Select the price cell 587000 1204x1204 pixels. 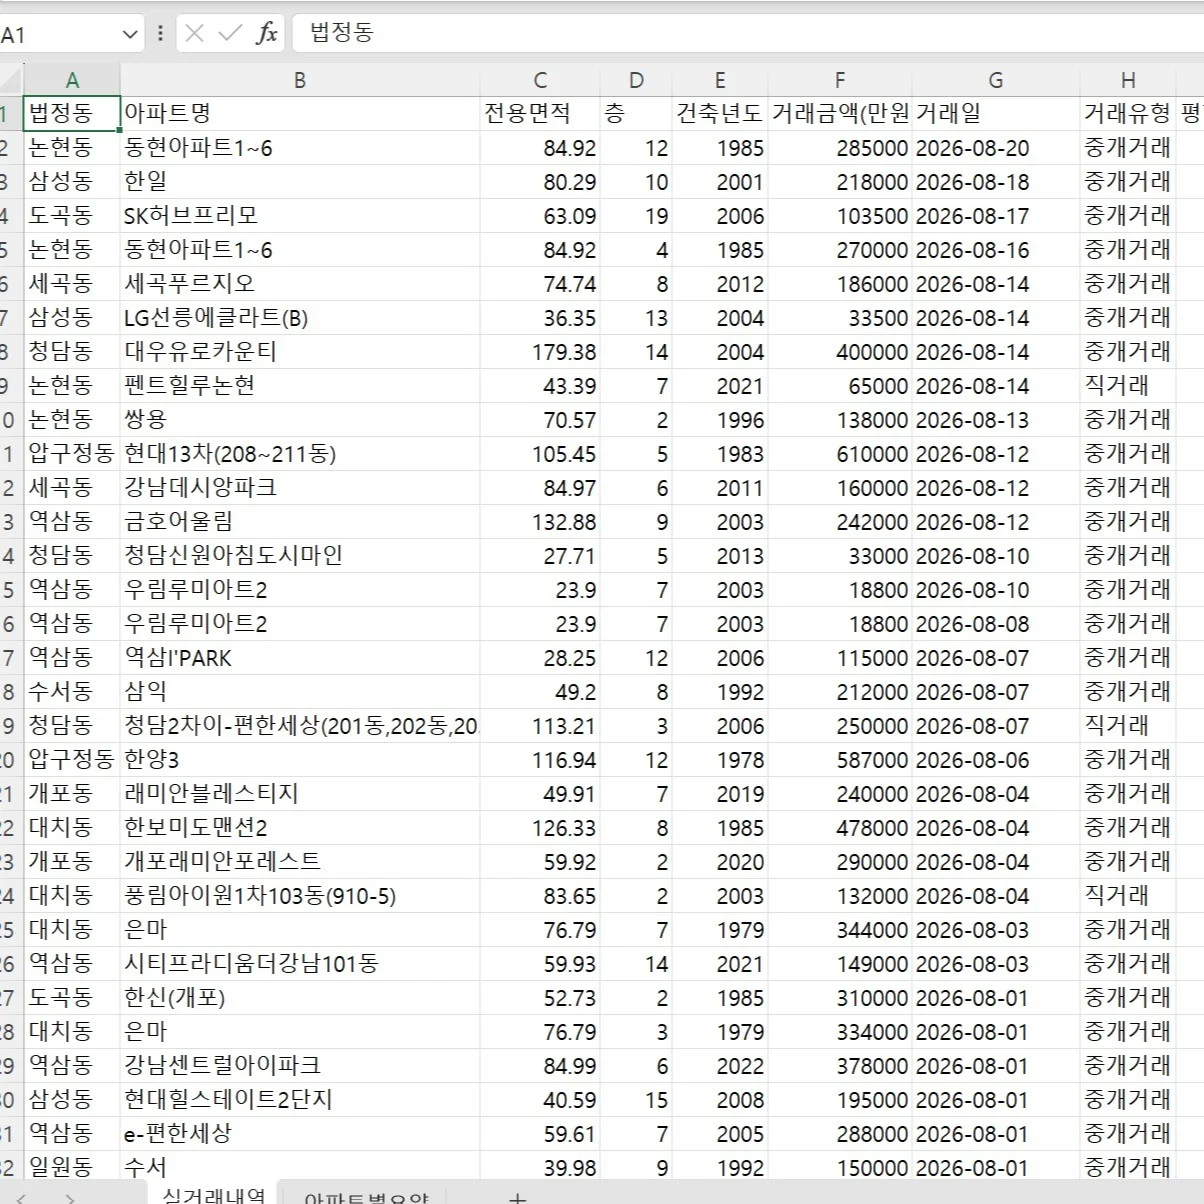click(840, 760)
